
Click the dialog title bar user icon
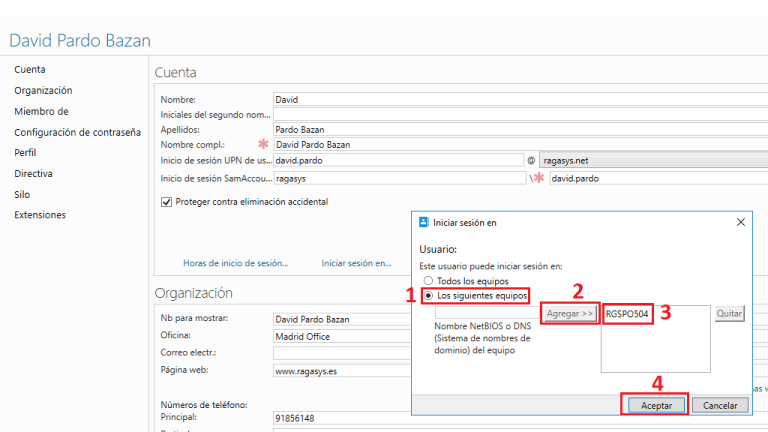click(424, 222)
